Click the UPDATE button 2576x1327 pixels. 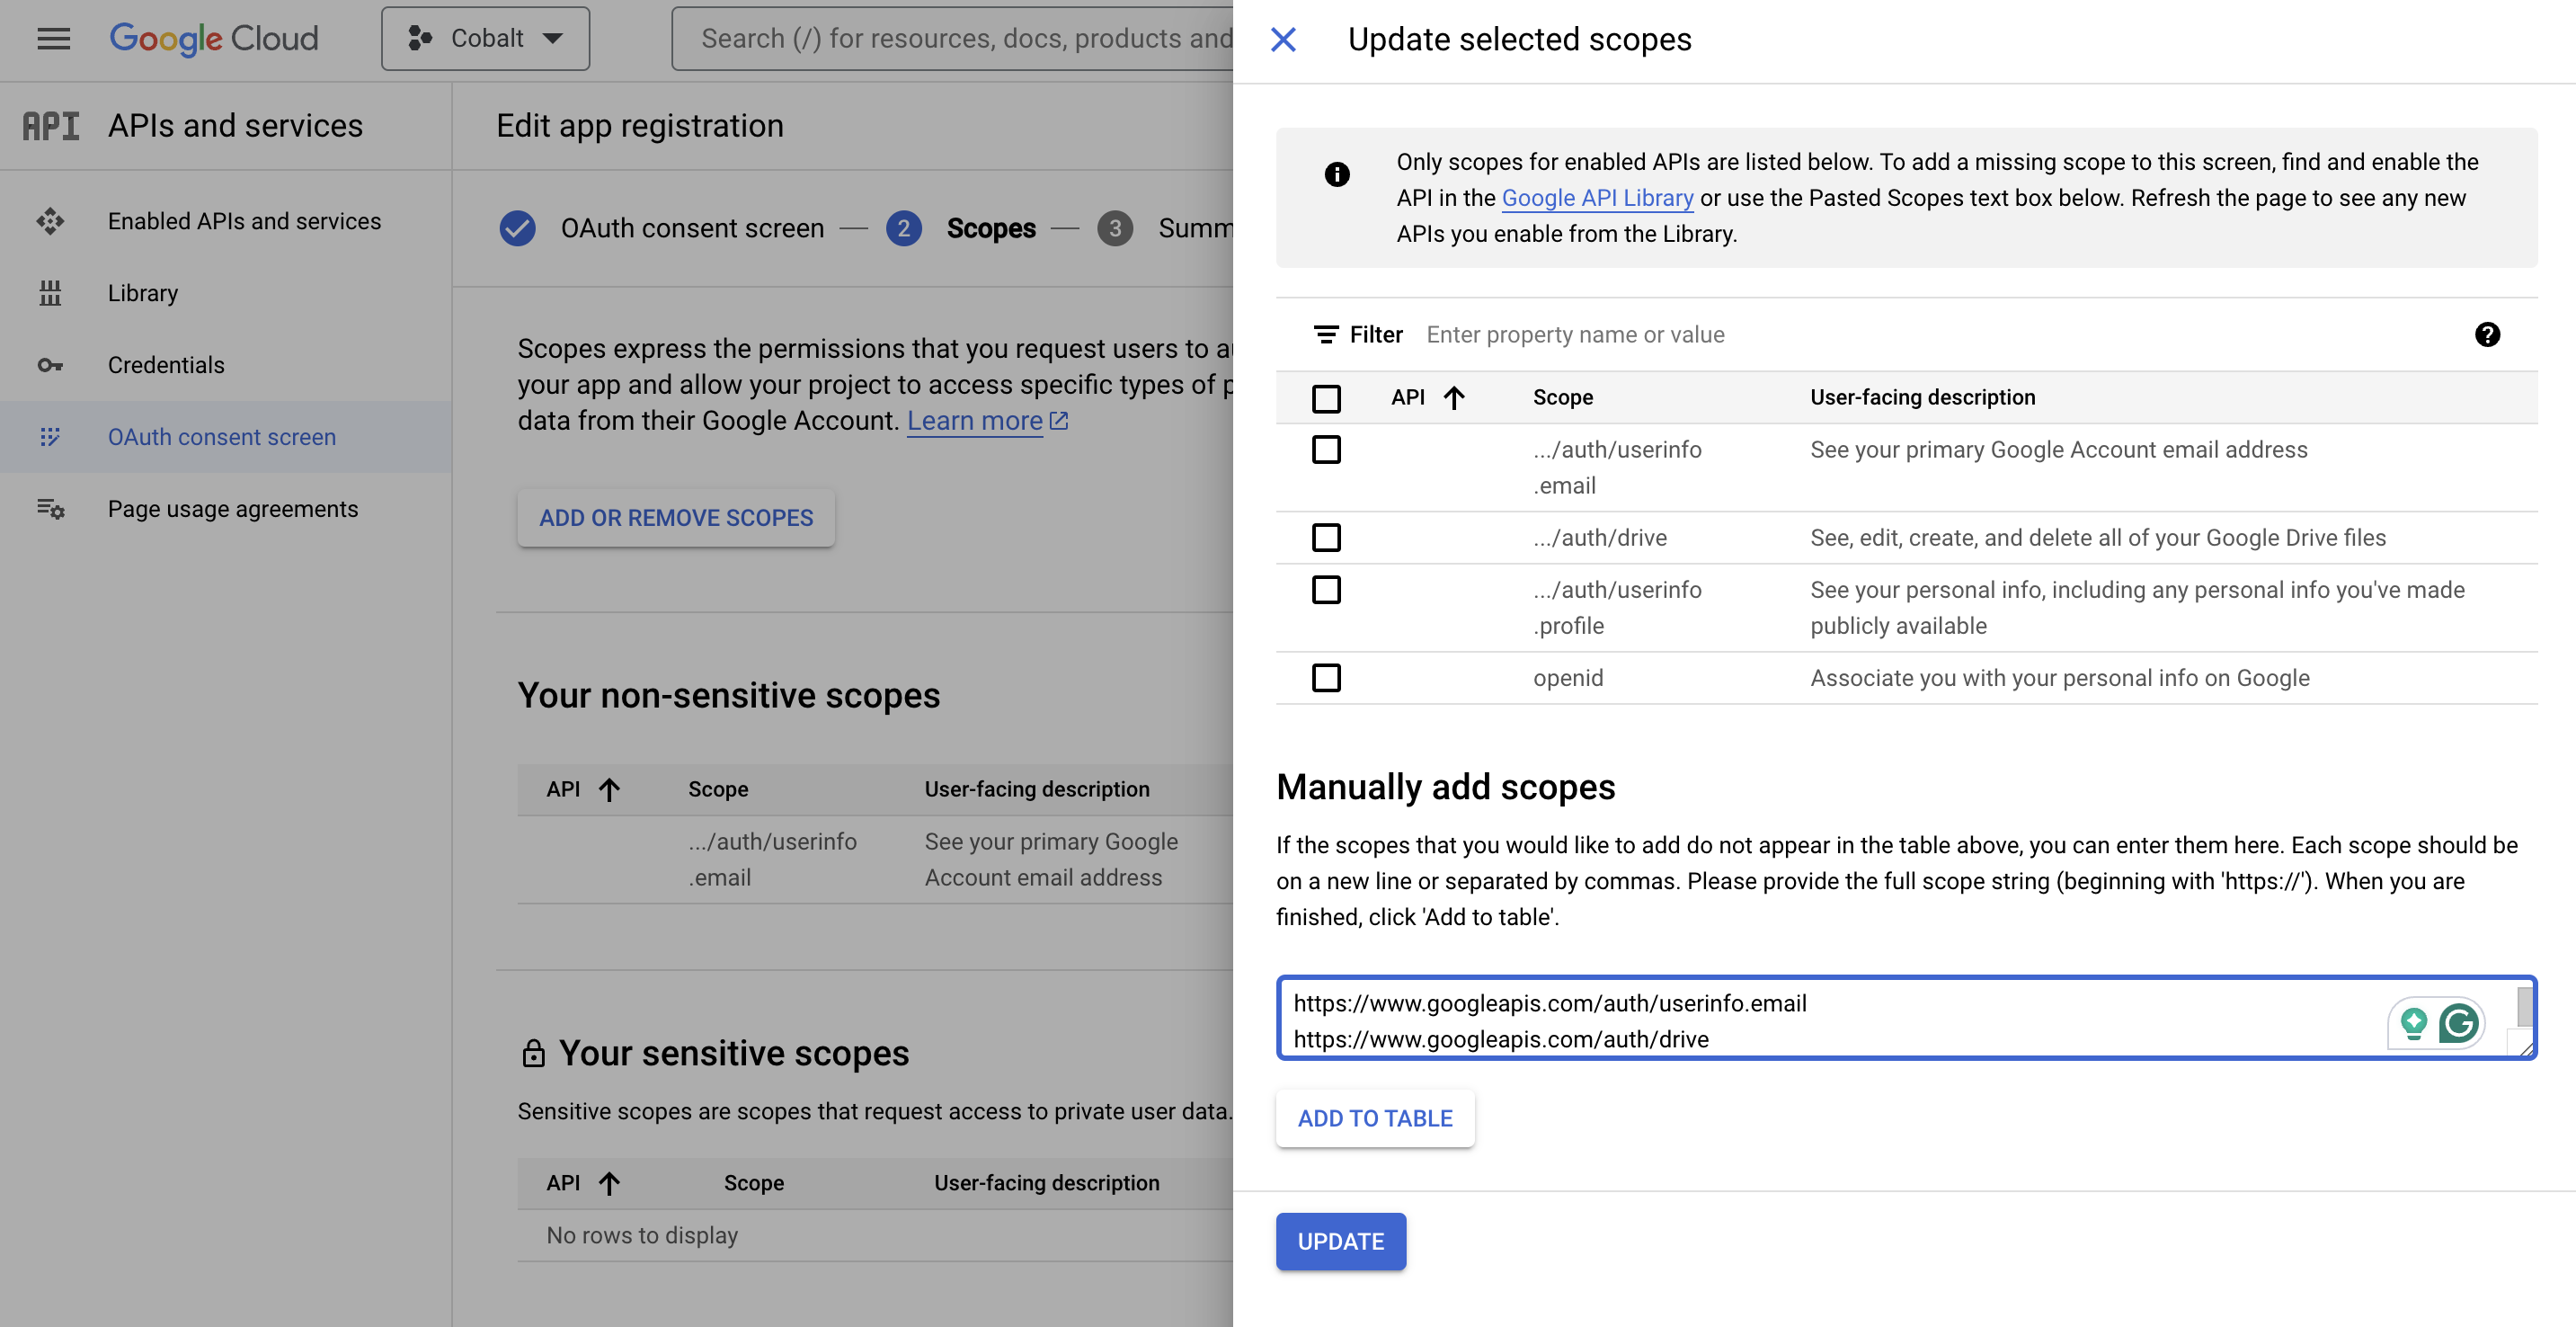[x=1340, y=1241]
